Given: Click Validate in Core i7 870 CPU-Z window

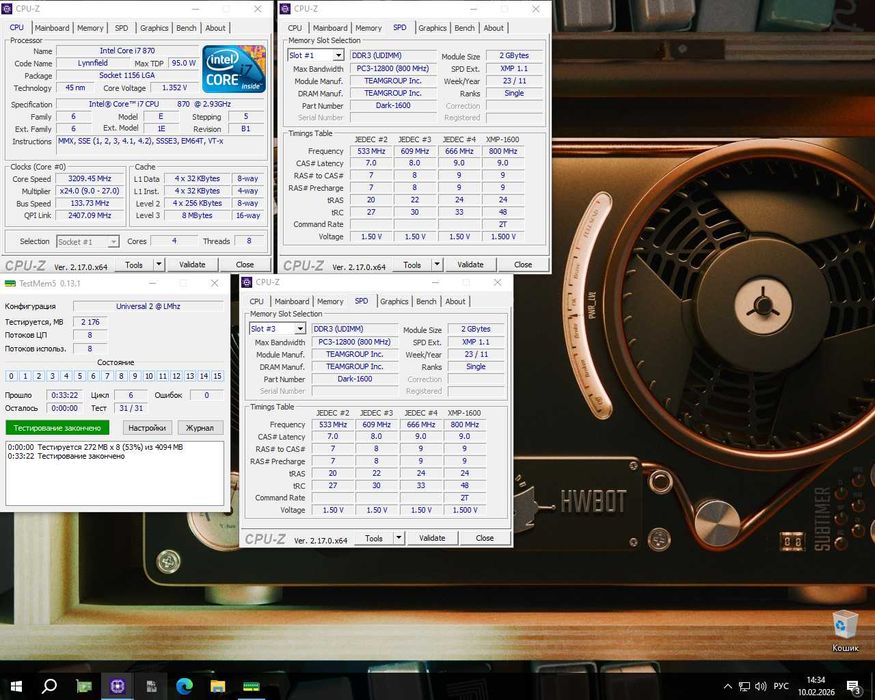Looking at the screenshot, I should click(192, 265).
